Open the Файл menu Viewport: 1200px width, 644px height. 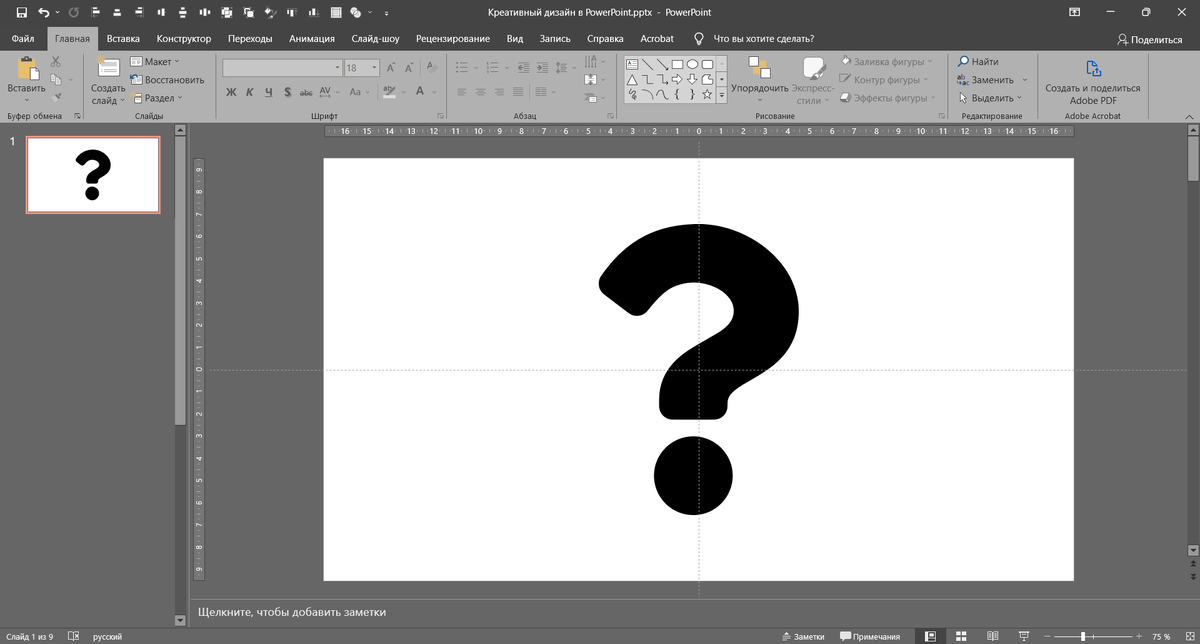23,38
